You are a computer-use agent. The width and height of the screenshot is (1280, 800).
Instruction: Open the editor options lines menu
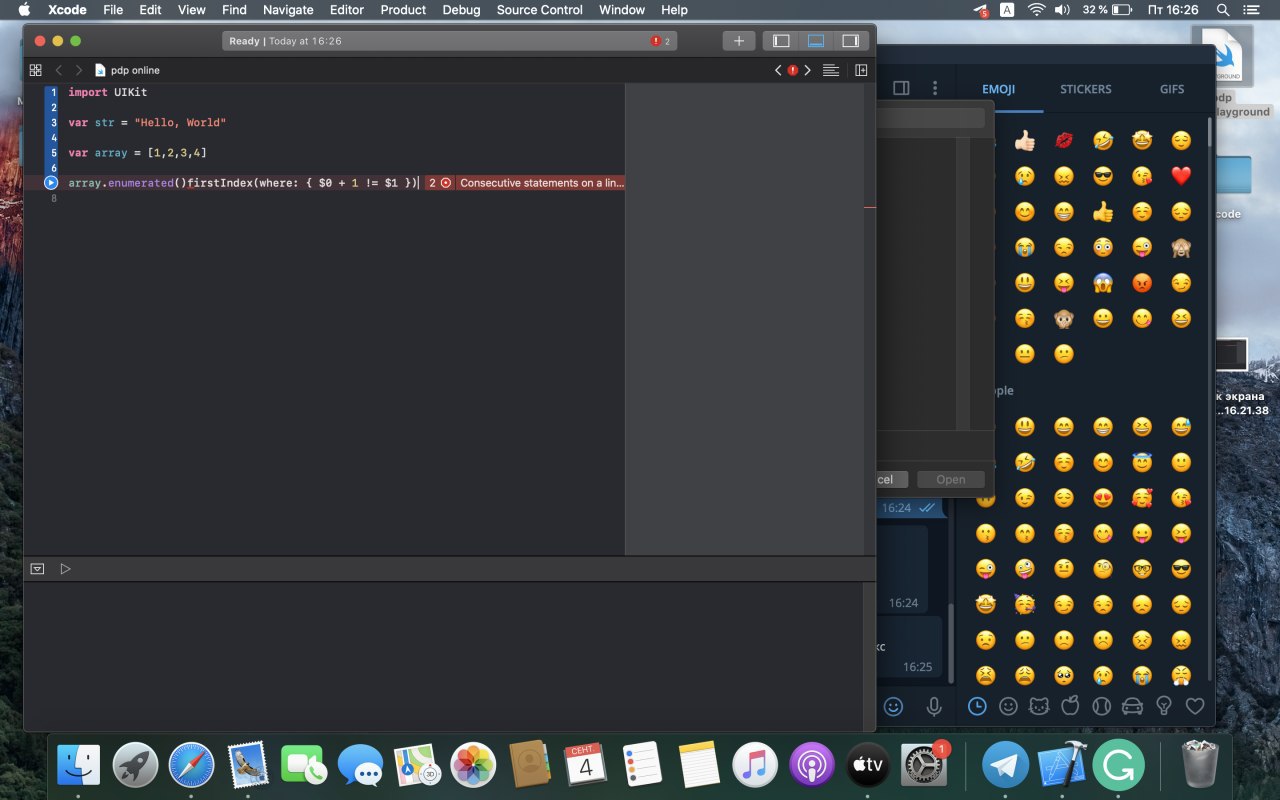830,70
